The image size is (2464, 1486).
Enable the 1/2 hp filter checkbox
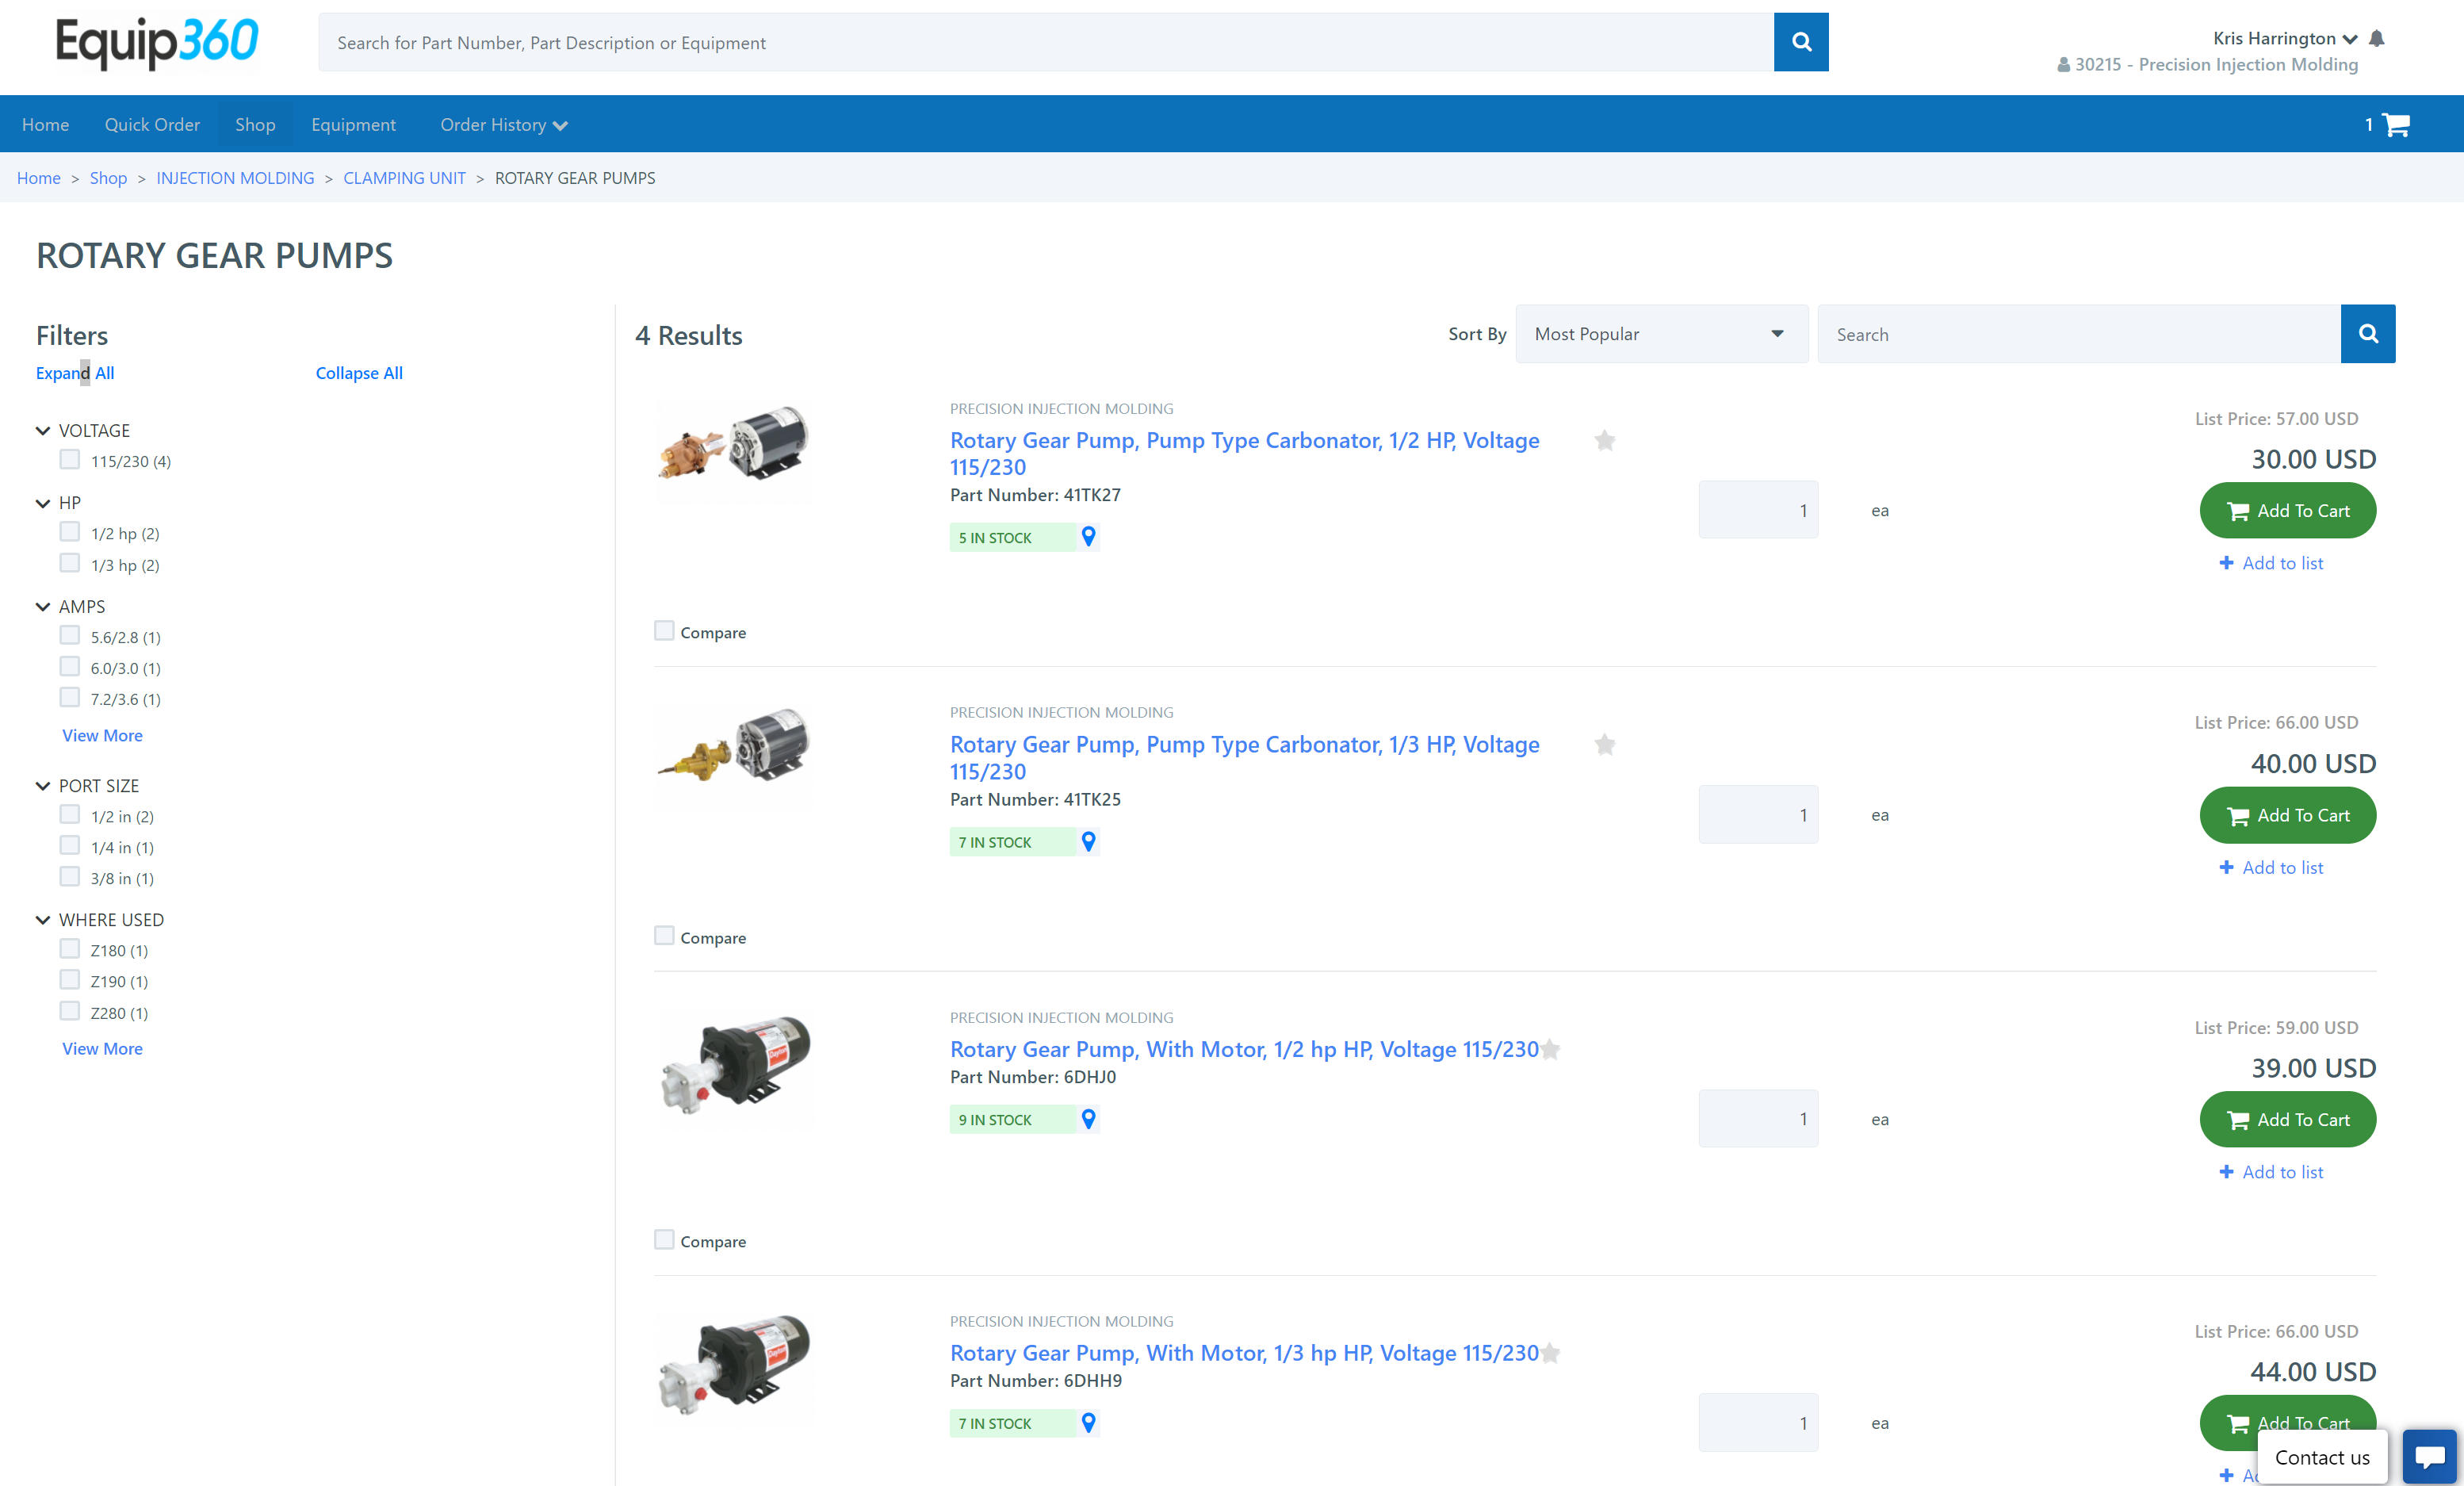[69, 532]
